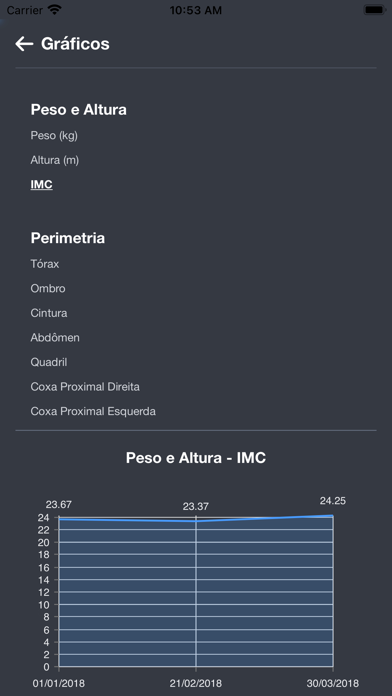Click the 21/02/2018 date on chart axis
Screen dimensions: 392x696
pyautogui.click(x=196, y=683)
